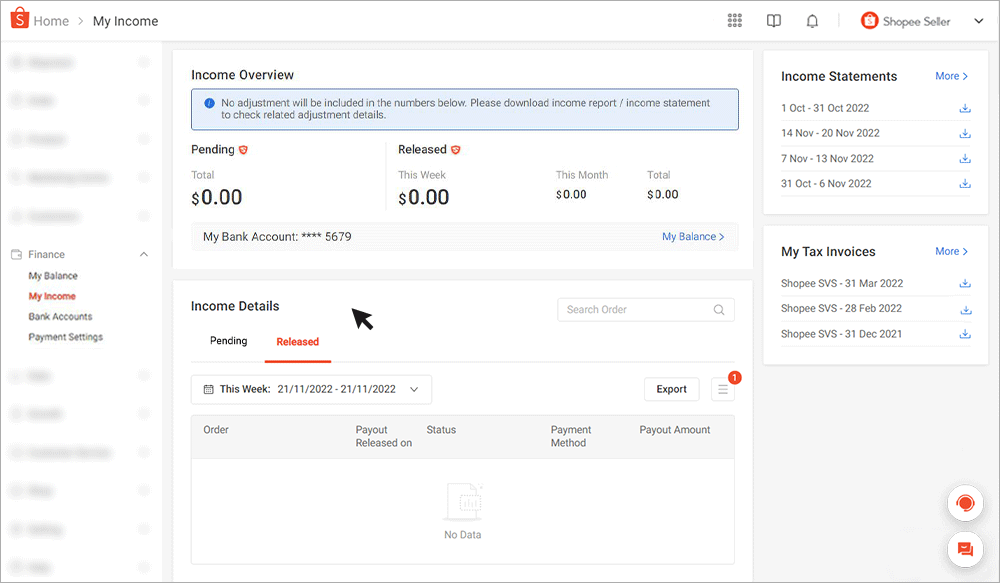
Task: Open the My Balance link
Action: pos(692,236)
